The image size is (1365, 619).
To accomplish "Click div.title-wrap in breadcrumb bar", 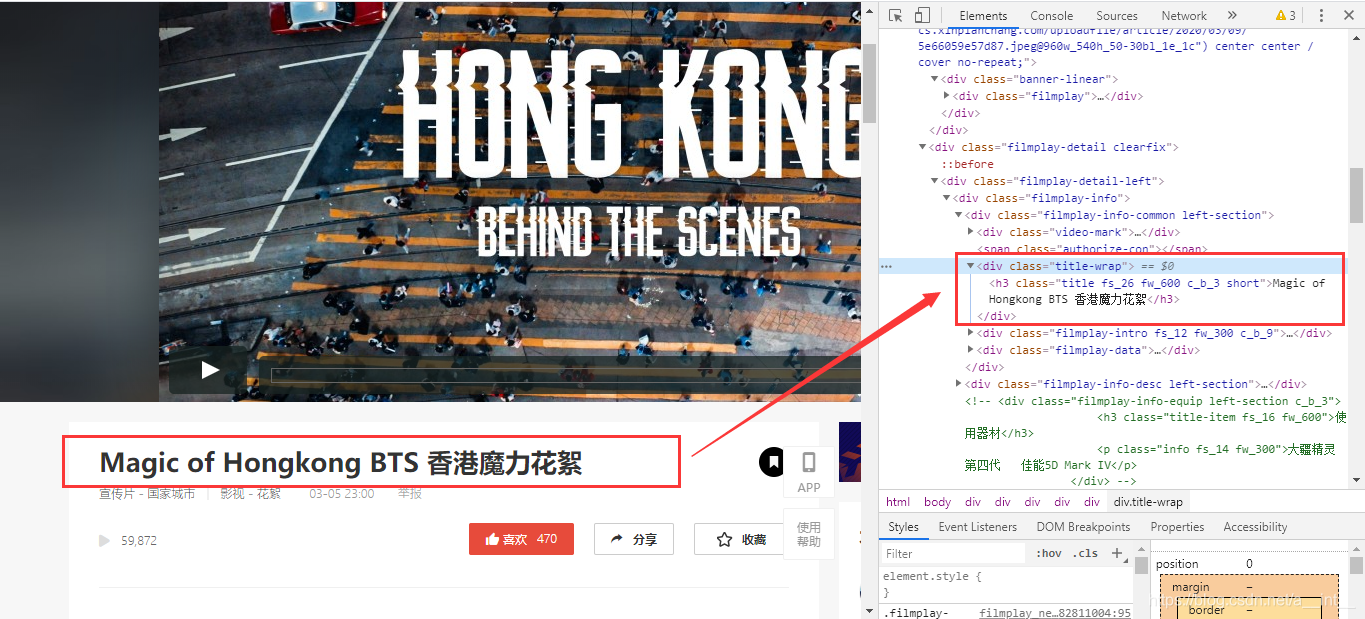I will (1148, 502).
